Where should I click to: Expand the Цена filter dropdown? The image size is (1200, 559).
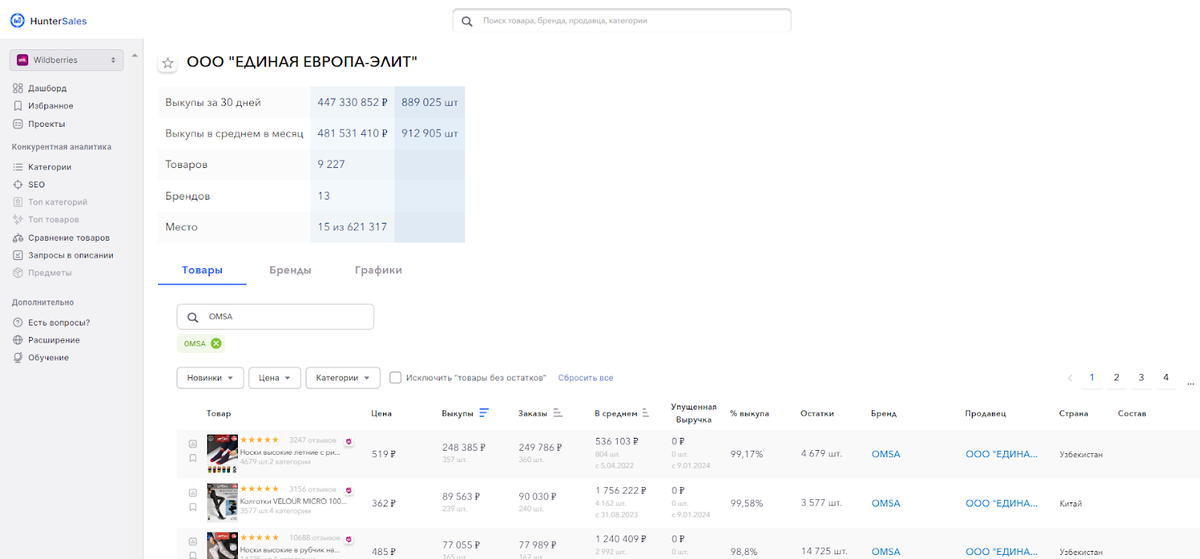[275, 378]
